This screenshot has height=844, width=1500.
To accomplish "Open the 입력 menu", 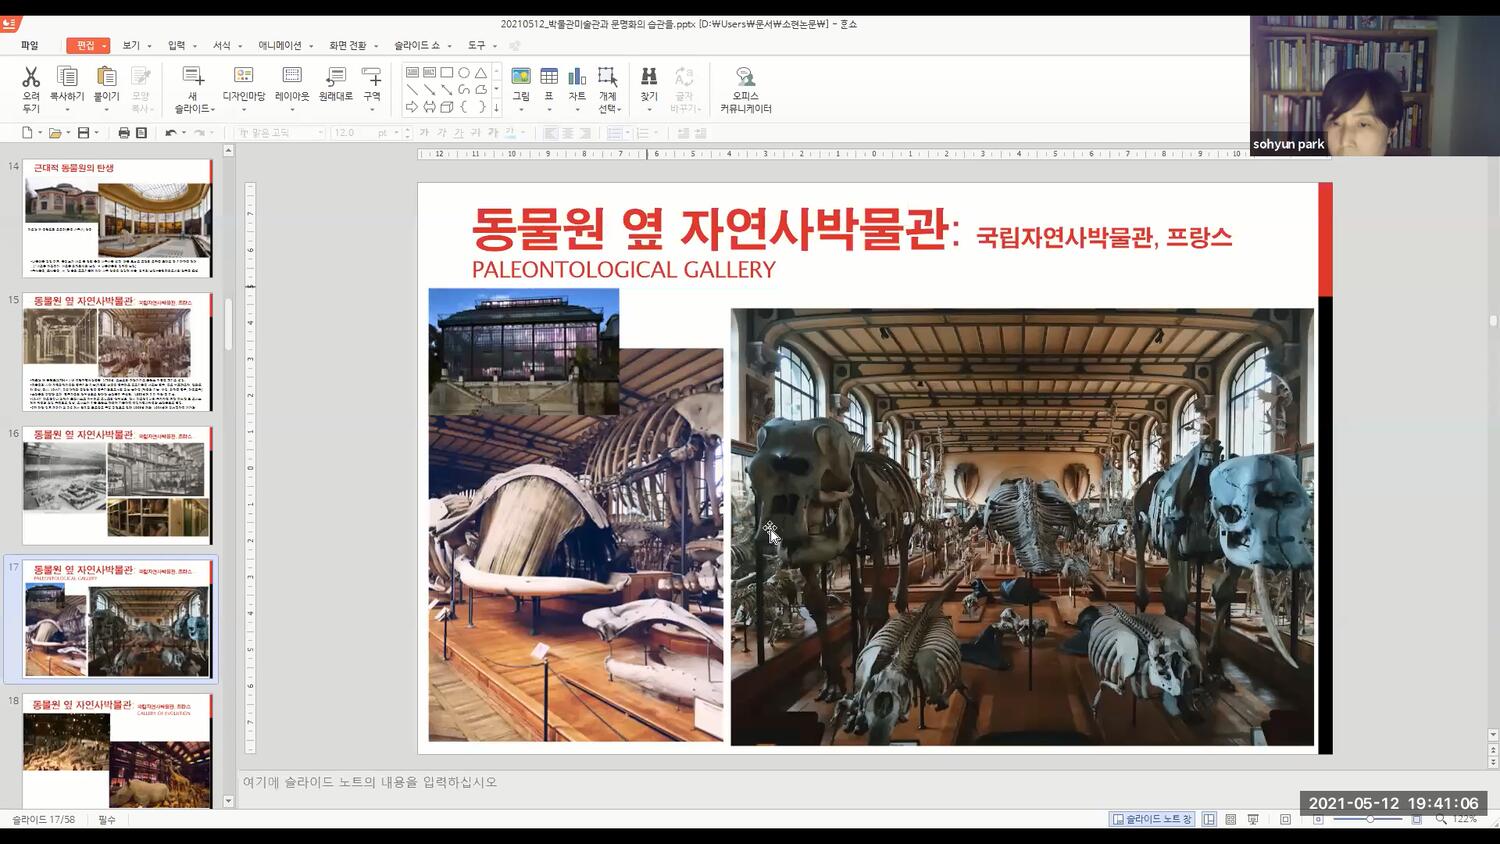I will pyautogui.click(x=177, y=46).
